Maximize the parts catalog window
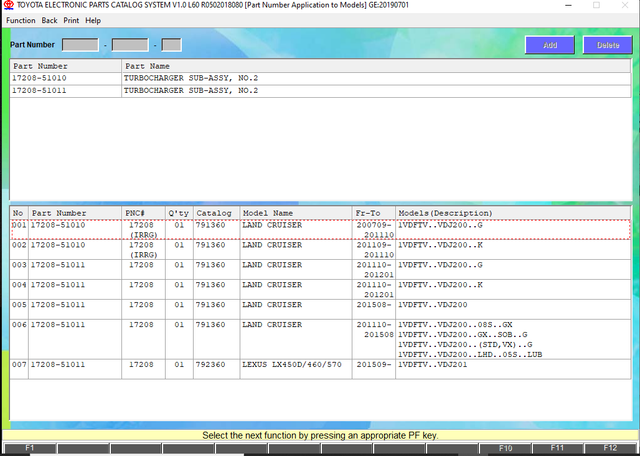Viewport: 640px width, 456px height. tap(596, 6)
